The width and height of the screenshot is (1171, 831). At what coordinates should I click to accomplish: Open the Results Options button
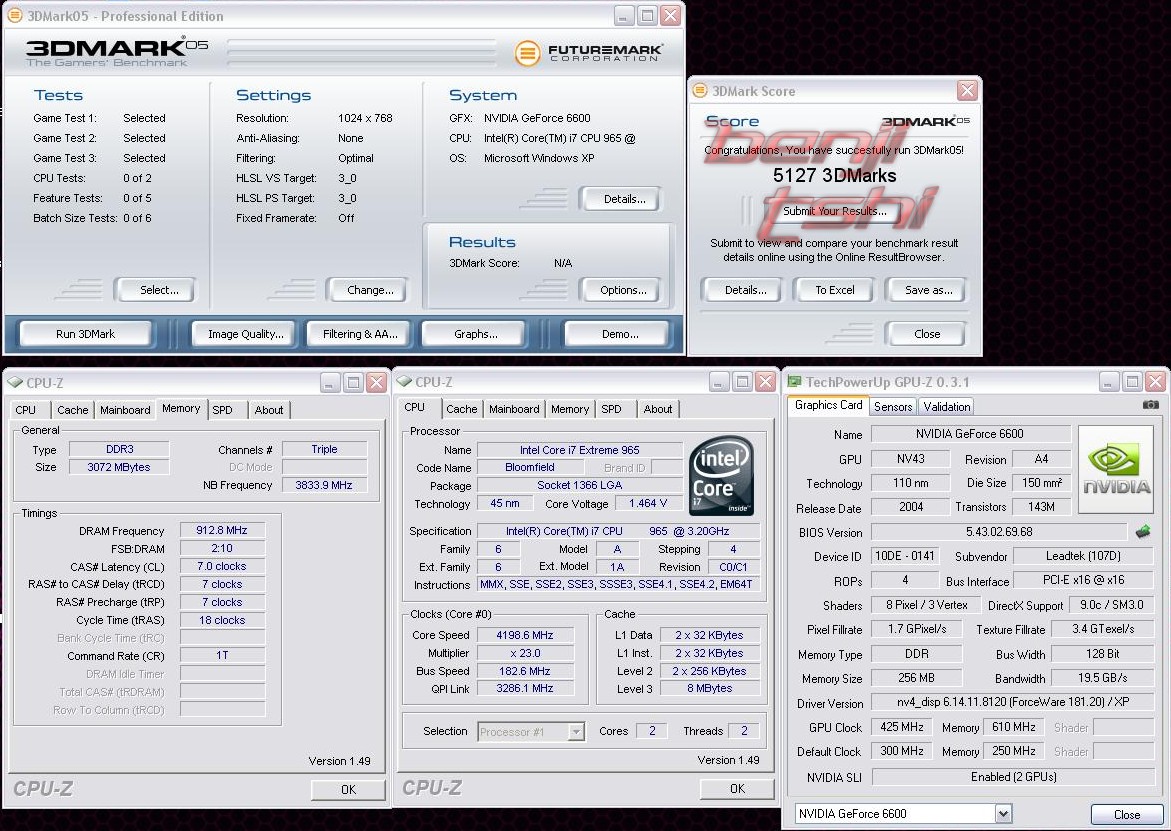pyautogui.click(x=623, y=290)
